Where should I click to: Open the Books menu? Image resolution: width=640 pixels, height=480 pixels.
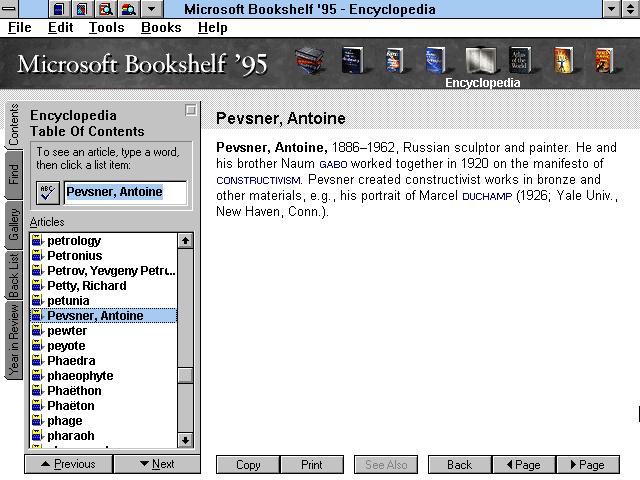[161, 27]
